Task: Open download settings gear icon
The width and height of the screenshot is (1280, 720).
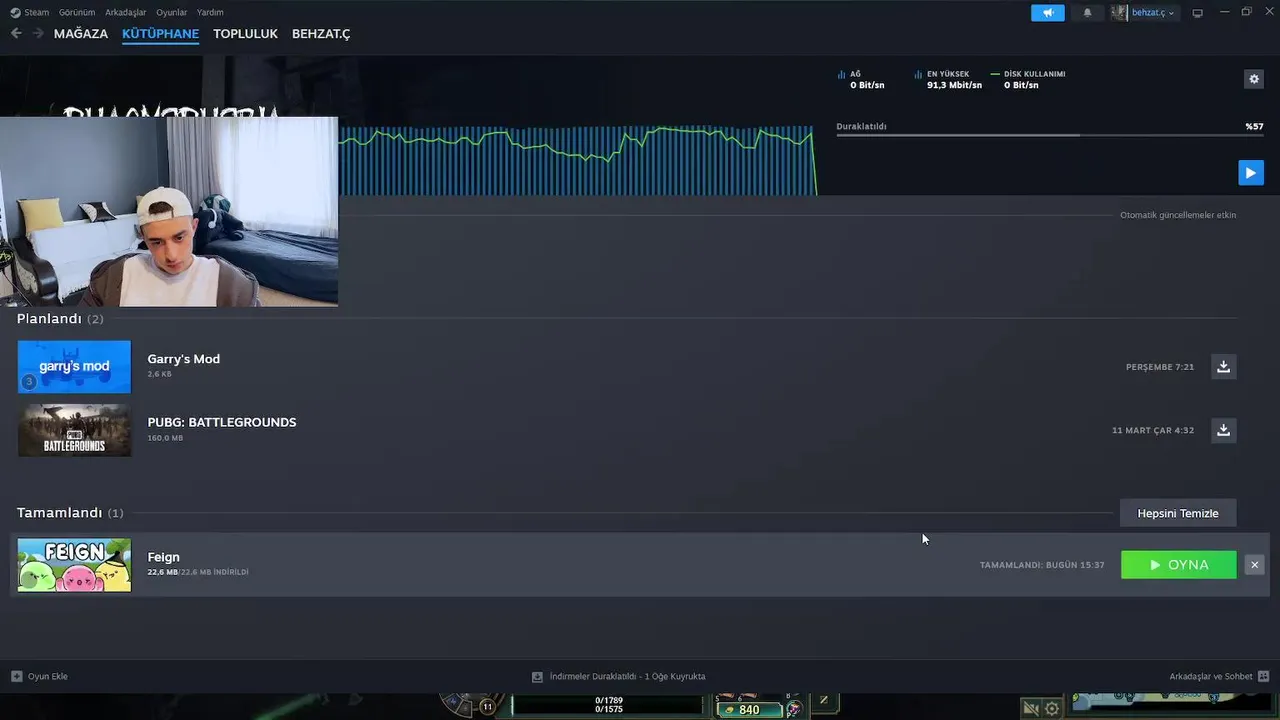Action: click(1254, 79)
